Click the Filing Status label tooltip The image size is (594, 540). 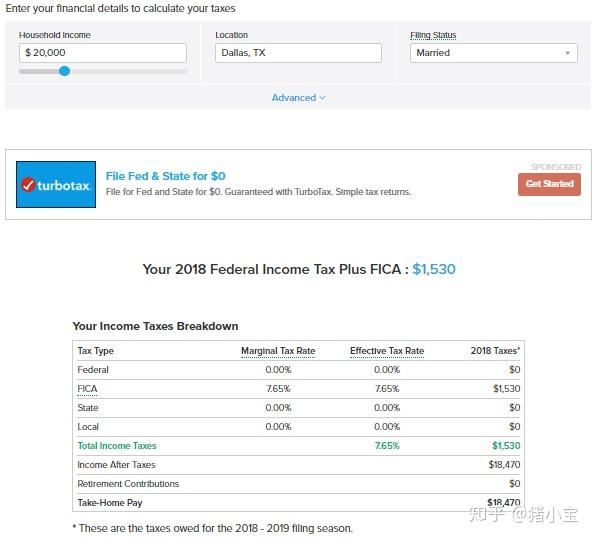coord(433,35)
